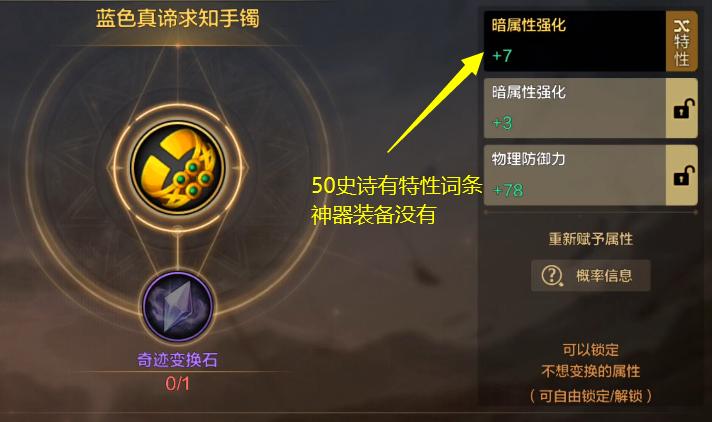Toggle lock on 物理防御力 +78 row
This screenshot has width=712, height=422.
tap(683, 176)
